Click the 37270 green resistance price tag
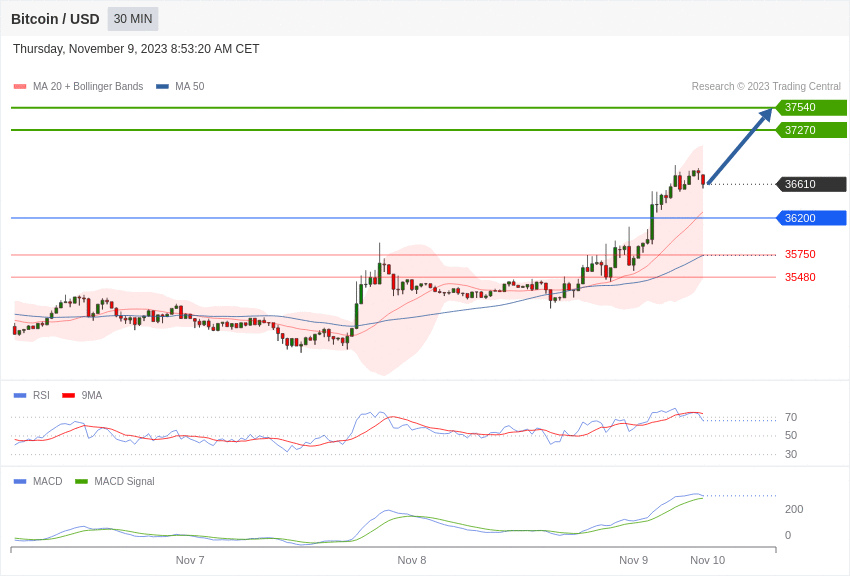The width and height of the screenshot is (850, 576). (811, 130)
